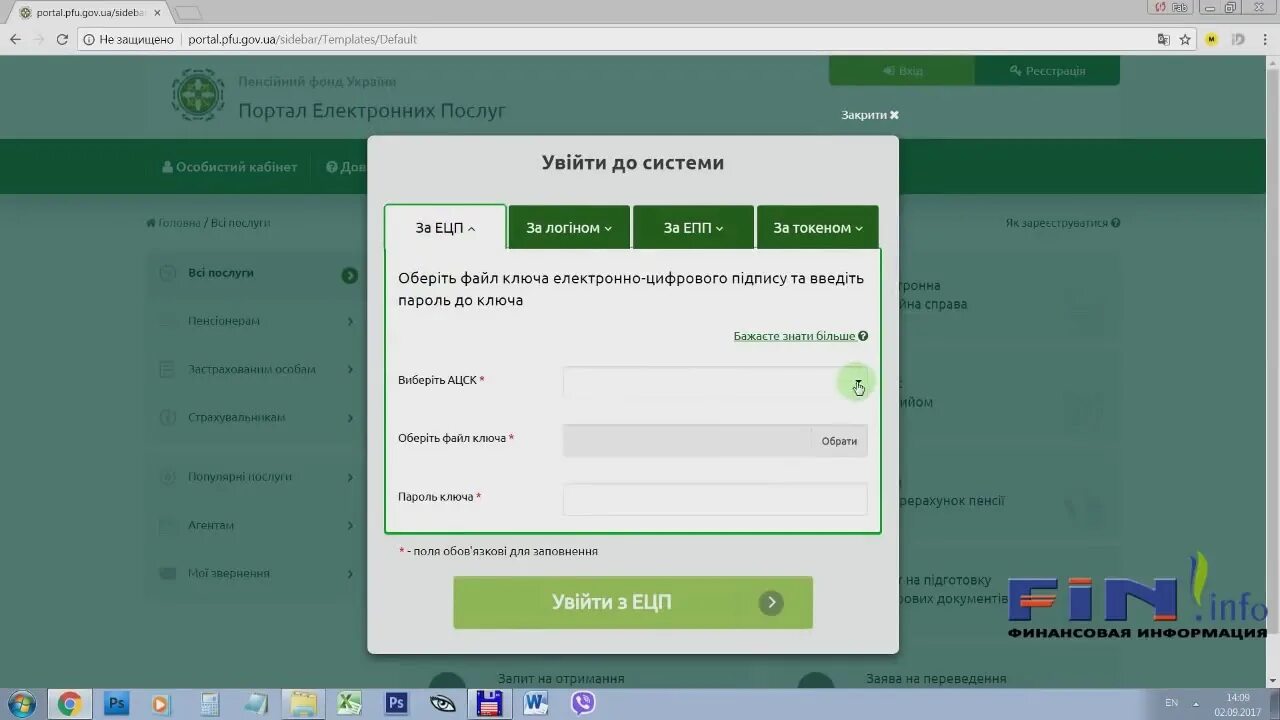The width and height of the screenshot is (1280, 720).
Task: Submit with Увійти з ЕЦП button
Action: tap(633, 602)
